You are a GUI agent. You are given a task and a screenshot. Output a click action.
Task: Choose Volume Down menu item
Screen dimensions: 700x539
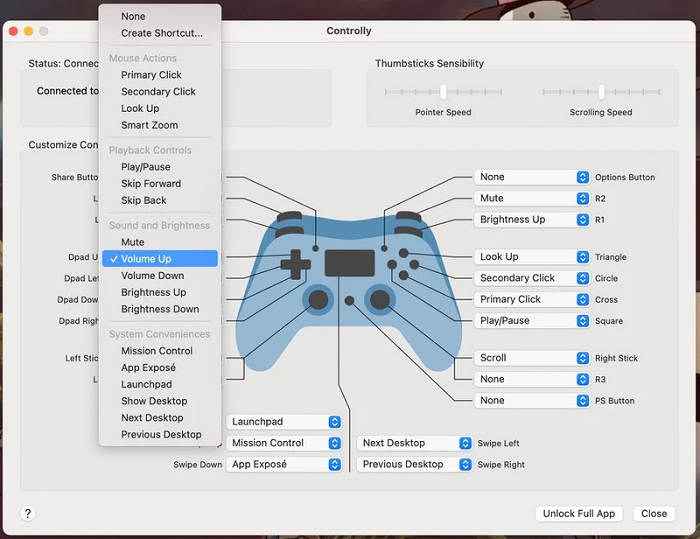(x=160, y=276)
